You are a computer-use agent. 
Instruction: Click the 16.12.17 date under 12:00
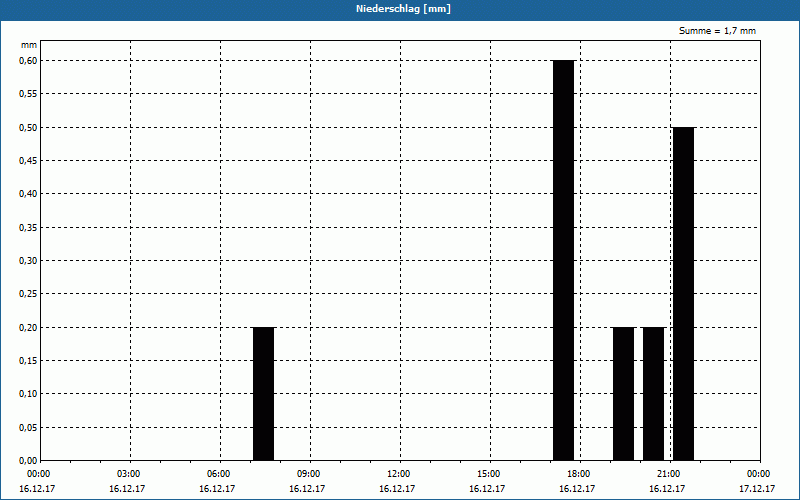tap(397, 489)
